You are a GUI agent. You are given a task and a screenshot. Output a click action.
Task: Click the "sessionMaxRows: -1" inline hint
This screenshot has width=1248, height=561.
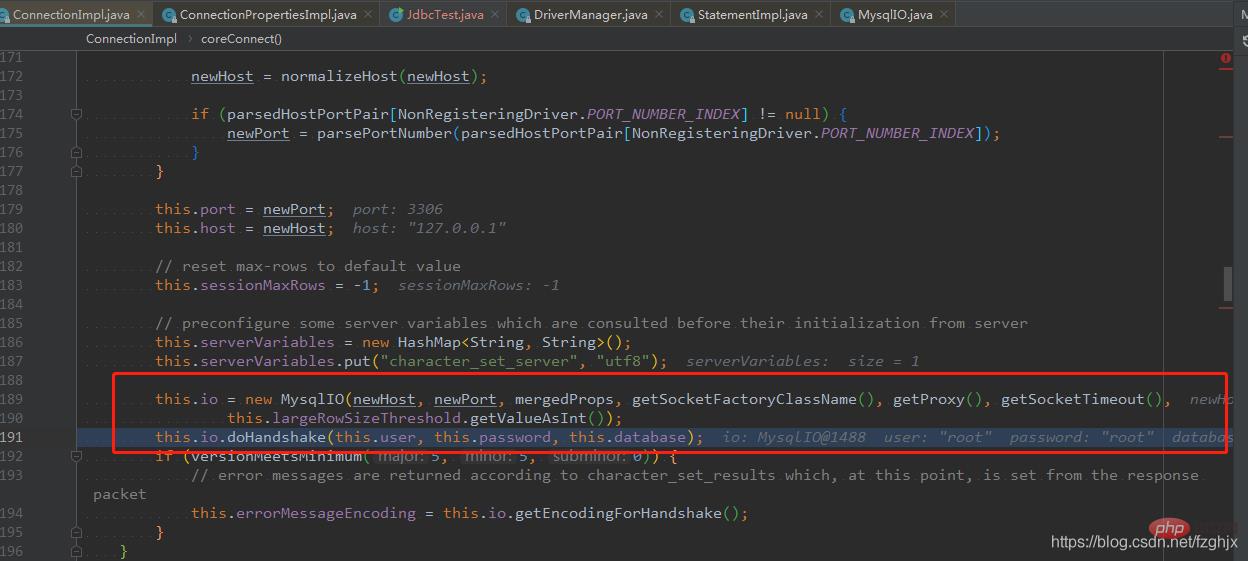tap(478, 285)
